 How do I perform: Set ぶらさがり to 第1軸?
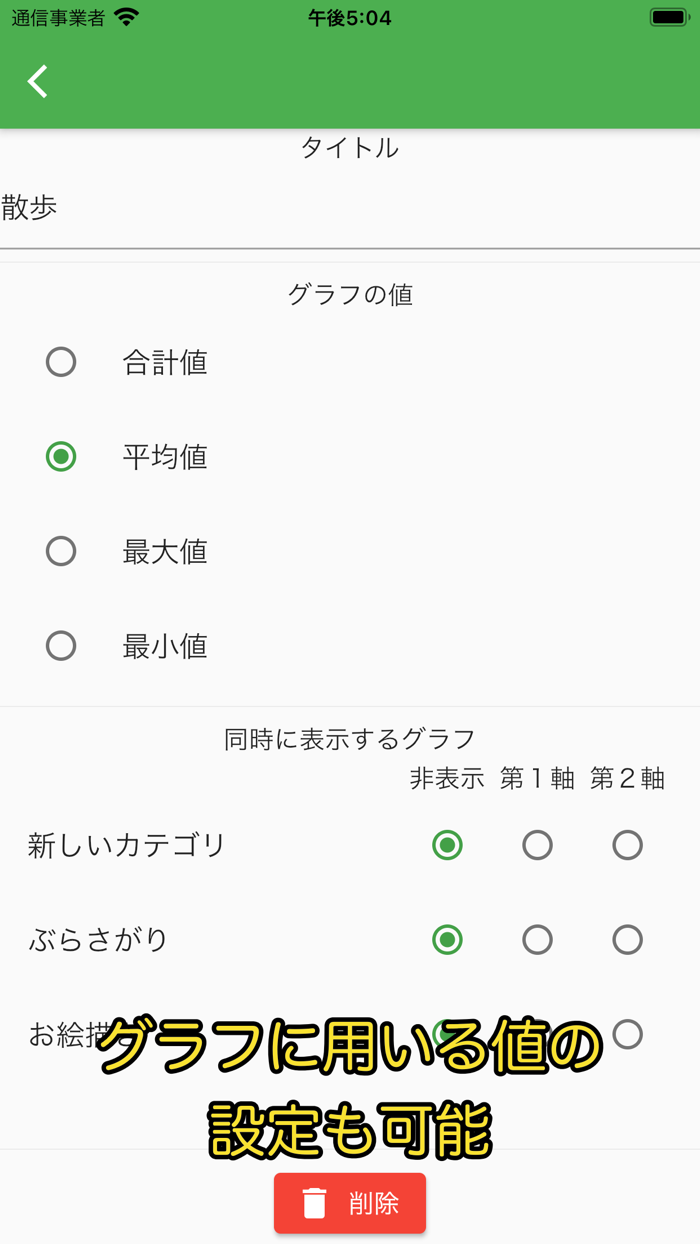[x=537, y=939]
